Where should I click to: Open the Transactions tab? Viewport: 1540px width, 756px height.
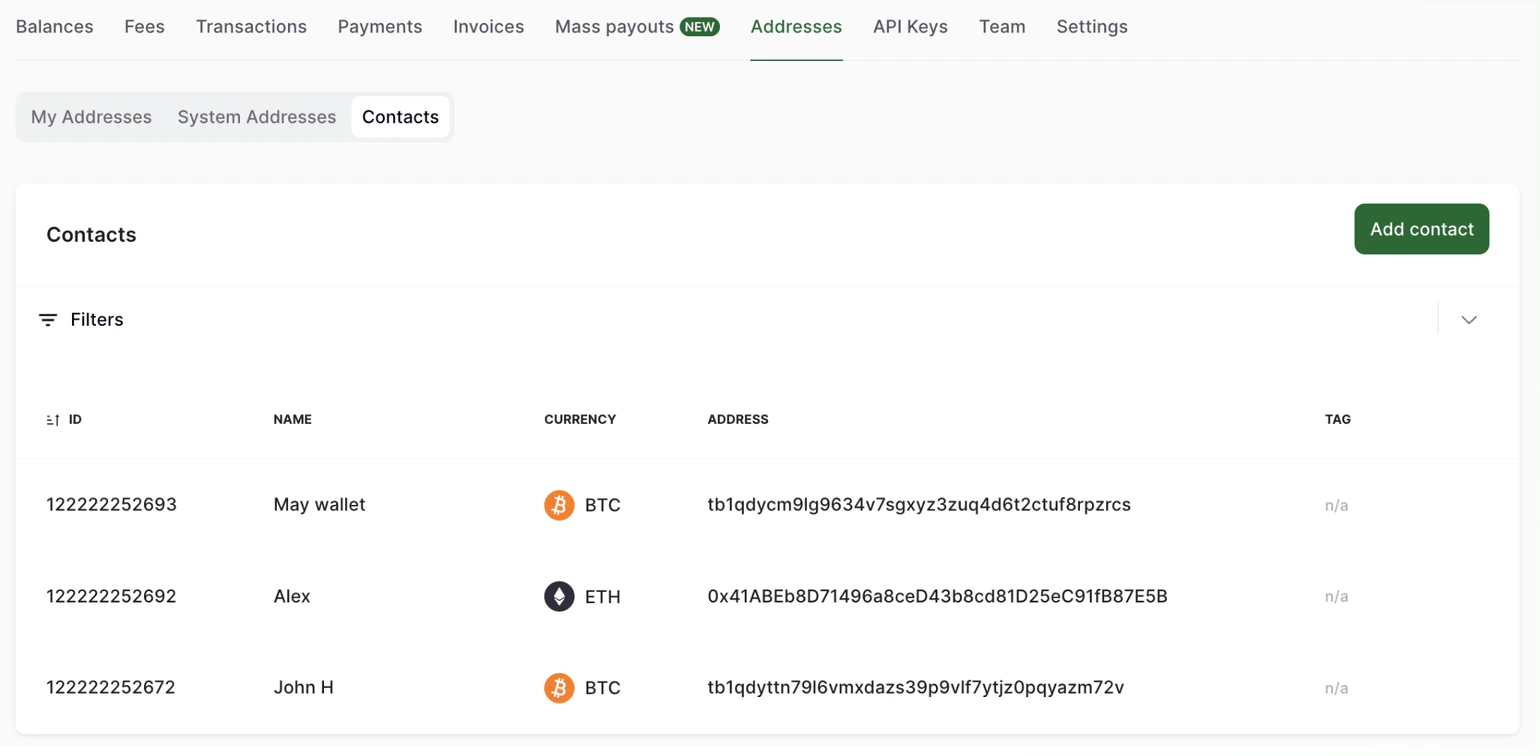[251, 27]
